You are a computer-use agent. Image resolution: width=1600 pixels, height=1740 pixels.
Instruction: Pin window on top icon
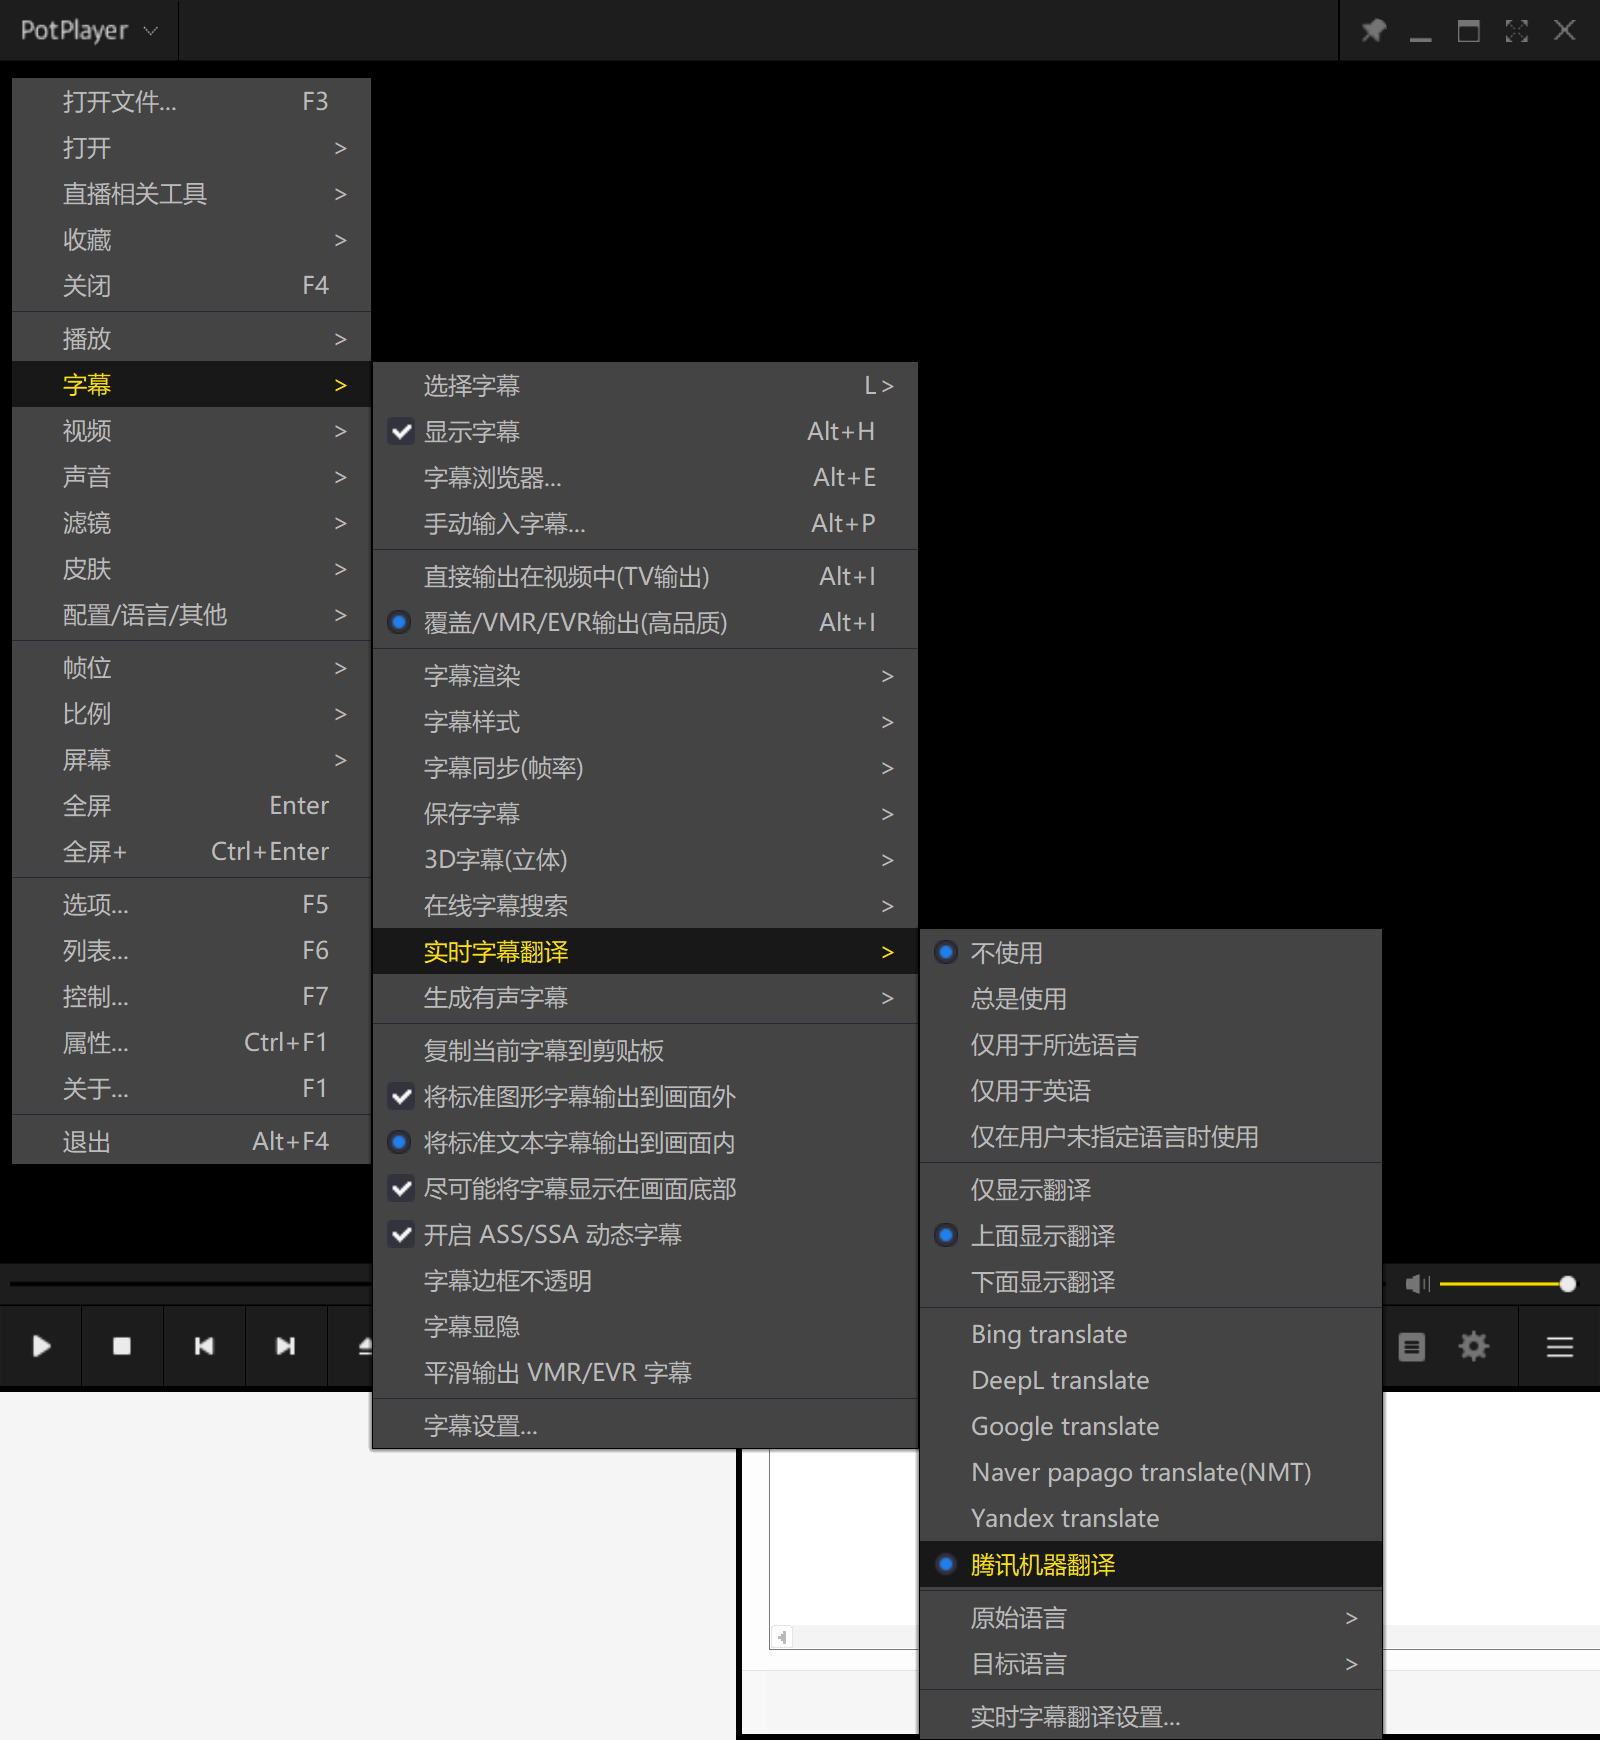(1373, 30)
